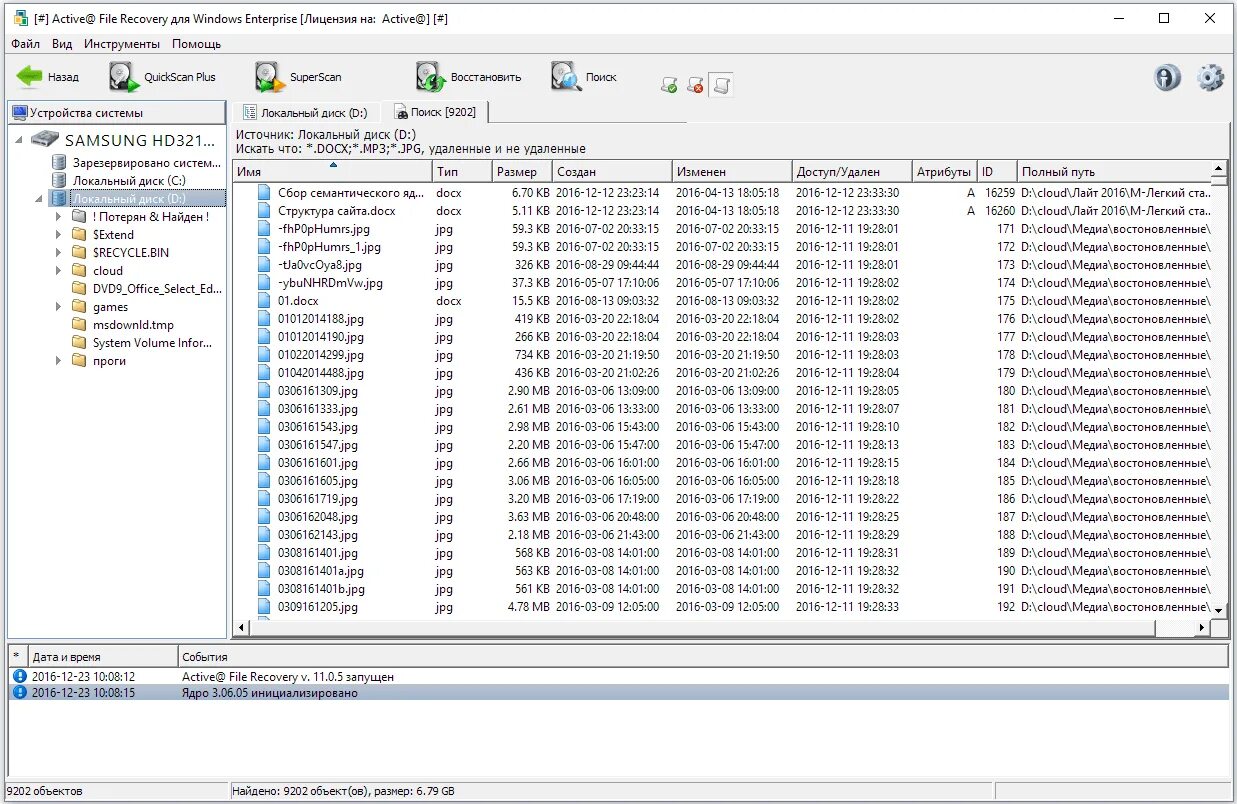Image resolution: width=1237 pixels, height=804 pixels.
Task: Click the horizontal scrollbar left arrow of file list
Action: [242, 628]
